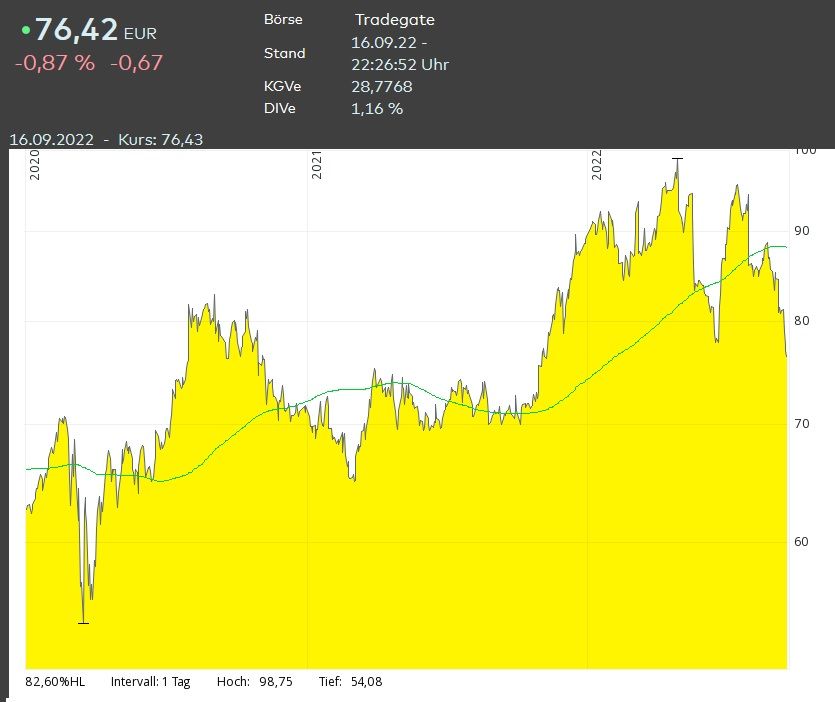Click the high marker at chart peak

[677, 159]
